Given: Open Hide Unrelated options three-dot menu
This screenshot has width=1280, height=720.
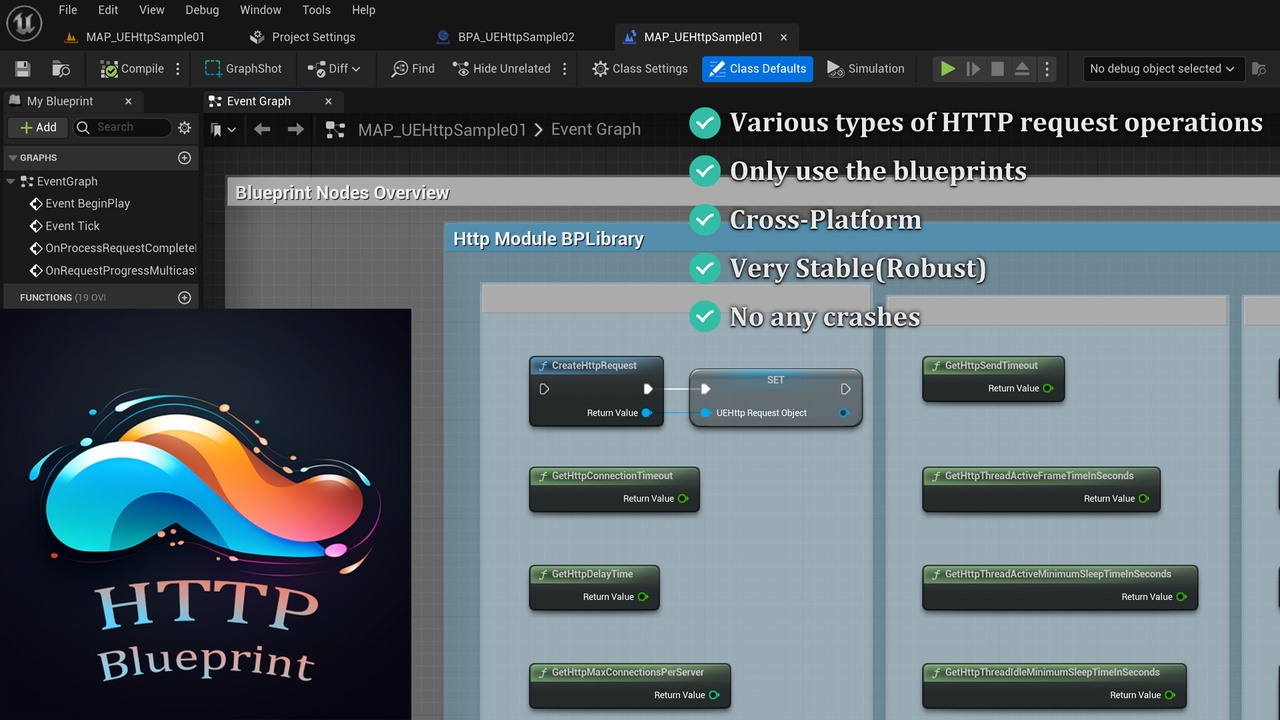Looking at the screenshot, I should (x=565, y=69).
